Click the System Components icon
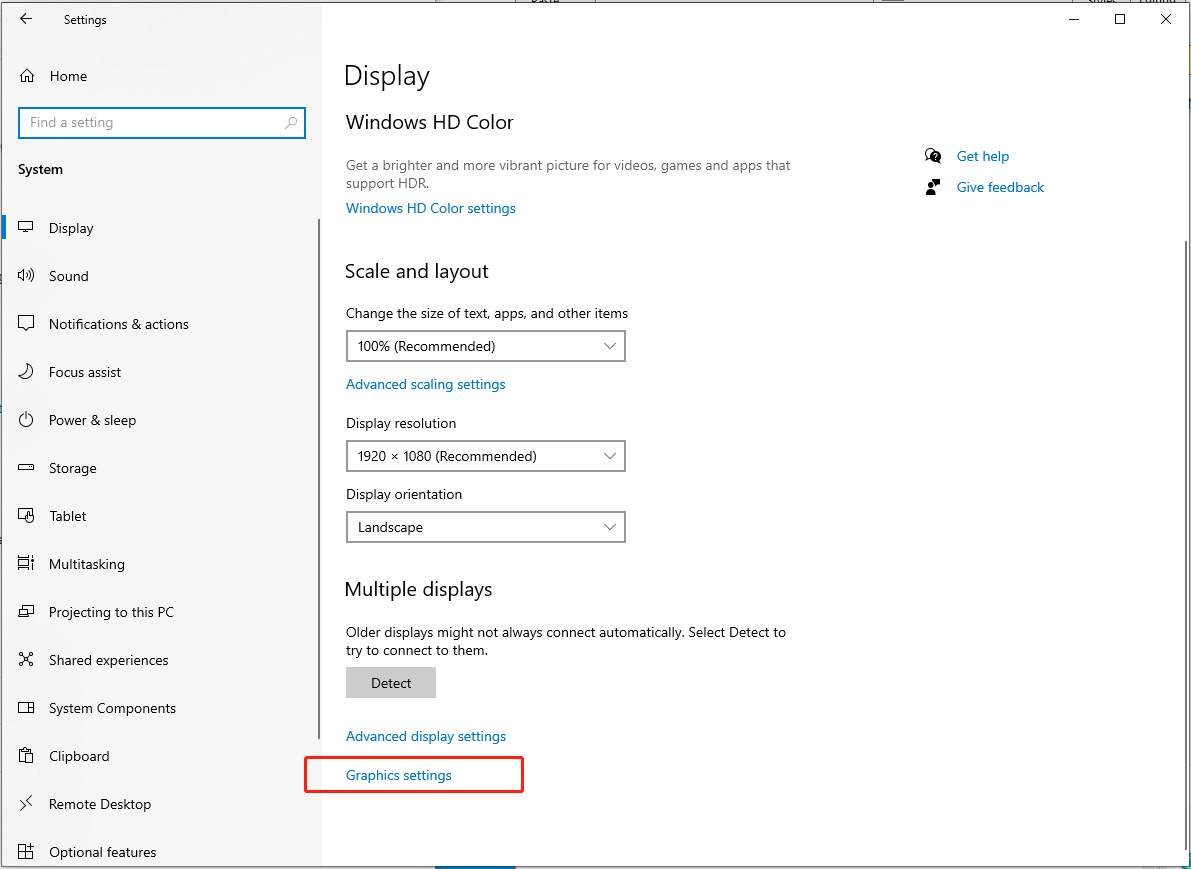 pyautogui.click(x=27, y=708)
